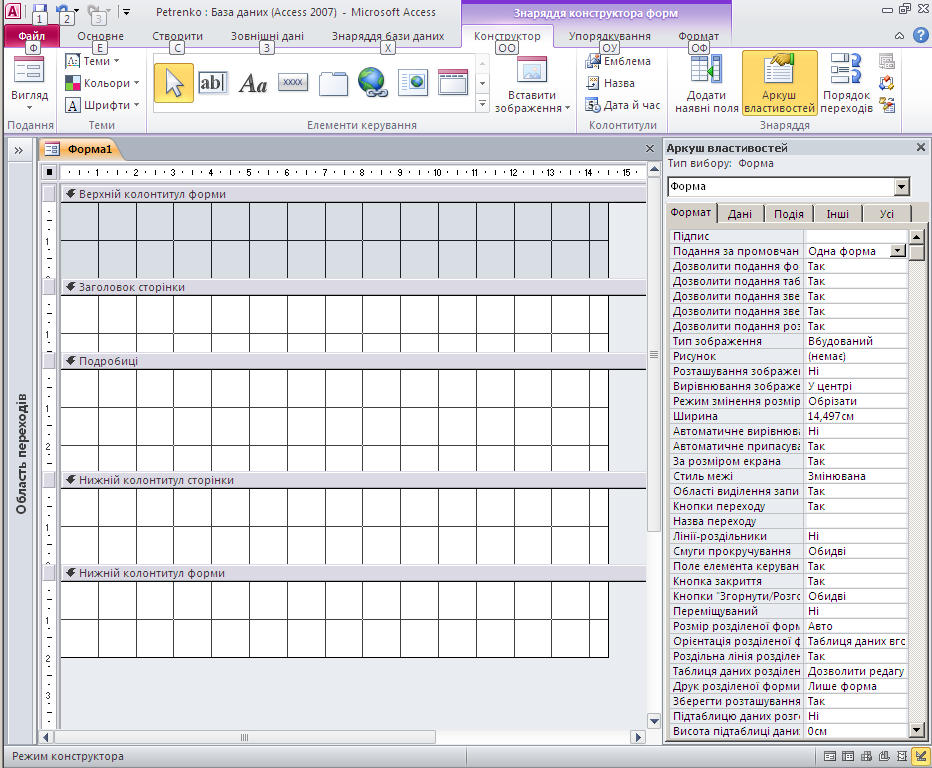Click the Емблема button
932x768 pixels.
[618, 61]
